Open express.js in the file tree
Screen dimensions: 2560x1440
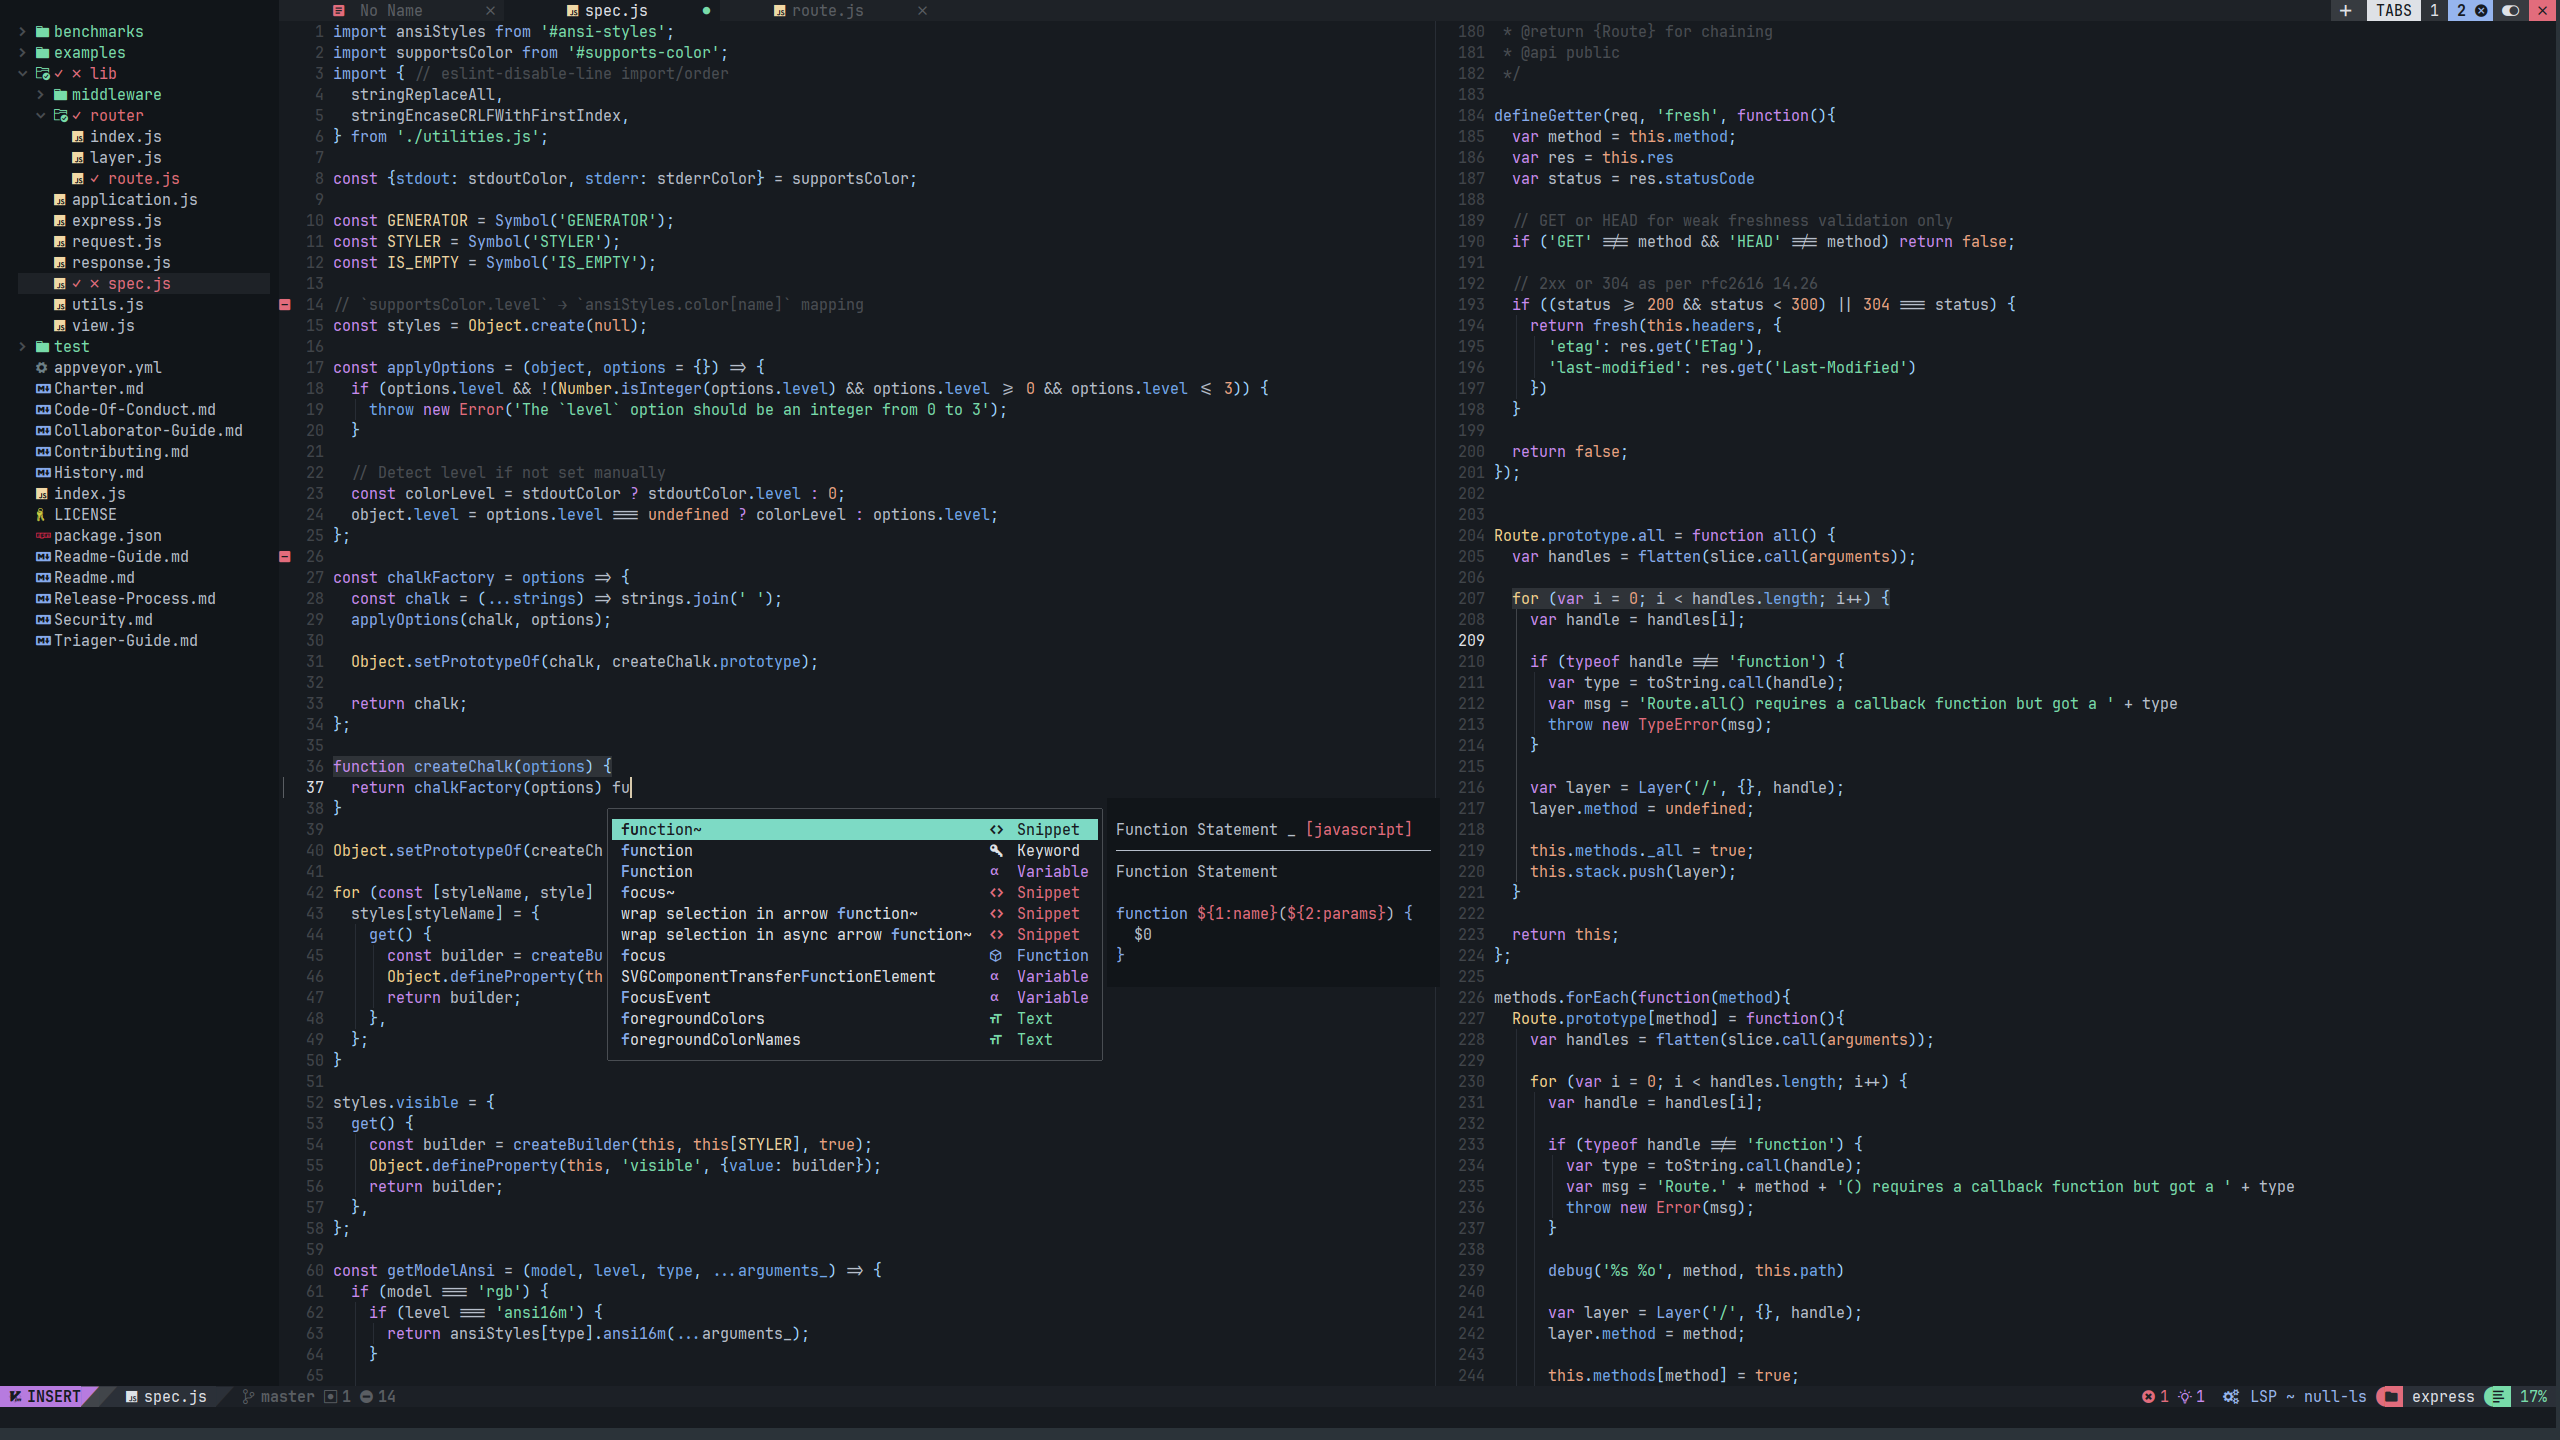click(x=116, y=221)
